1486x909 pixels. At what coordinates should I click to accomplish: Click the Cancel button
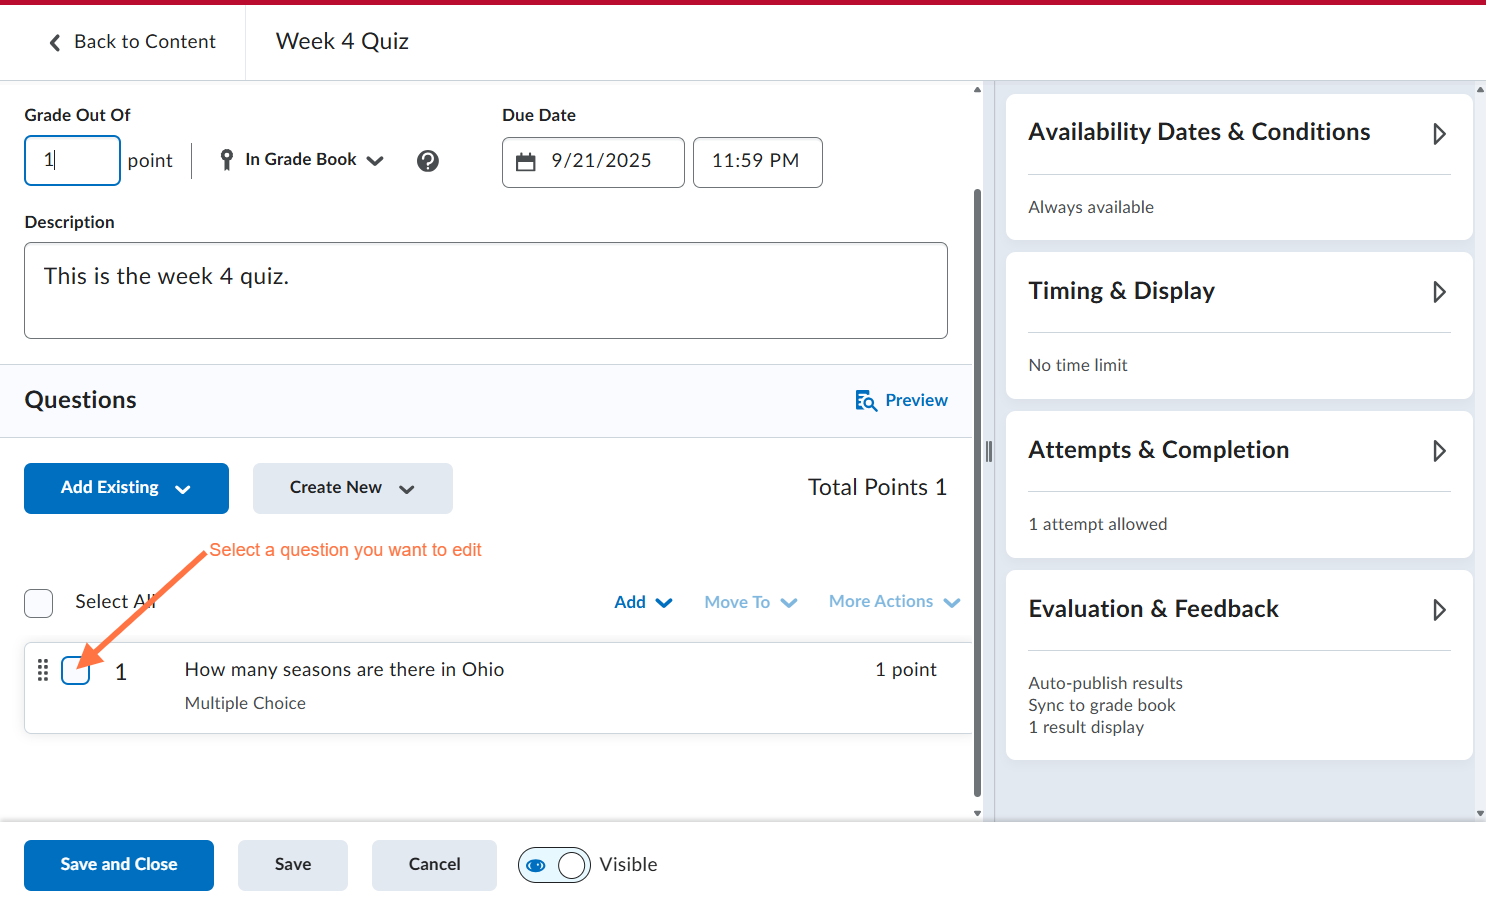(x=434, y=865)
